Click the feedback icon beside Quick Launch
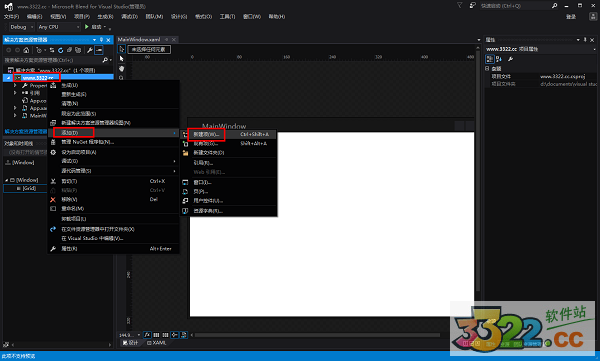 click(x=473, y=5)
